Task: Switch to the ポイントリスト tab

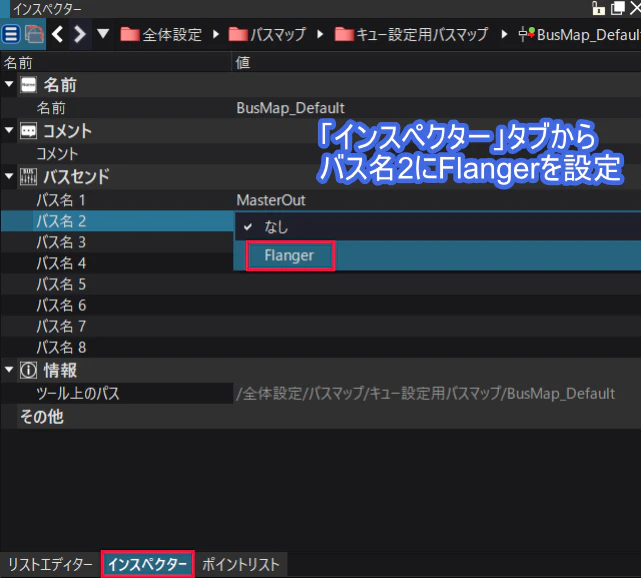Action: pyautogui.click(x=241, y=565)
